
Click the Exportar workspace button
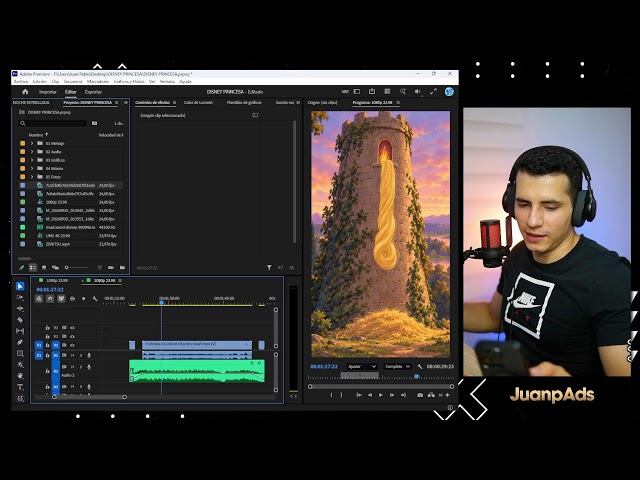pyautogui.click(x=93, y=92)
